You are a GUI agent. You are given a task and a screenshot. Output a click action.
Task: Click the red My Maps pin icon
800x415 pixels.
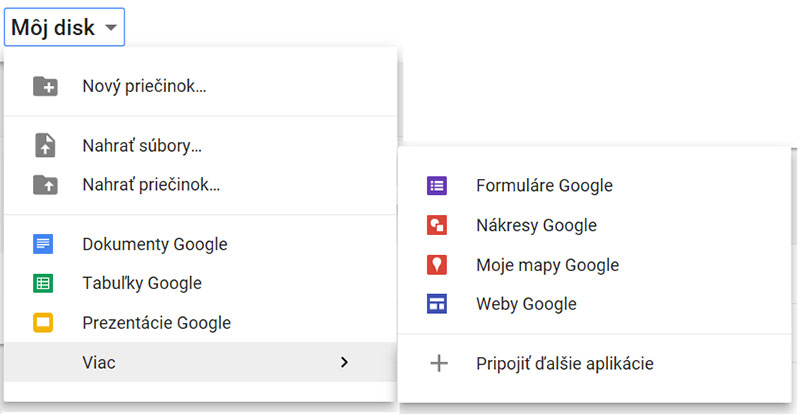[x=437, y=264]
